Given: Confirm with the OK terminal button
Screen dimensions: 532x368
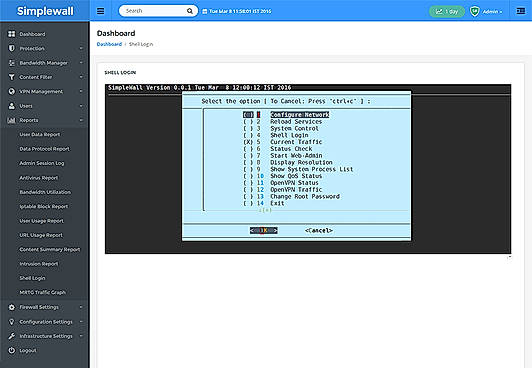Looking at the screenshot, I should 264,231.
